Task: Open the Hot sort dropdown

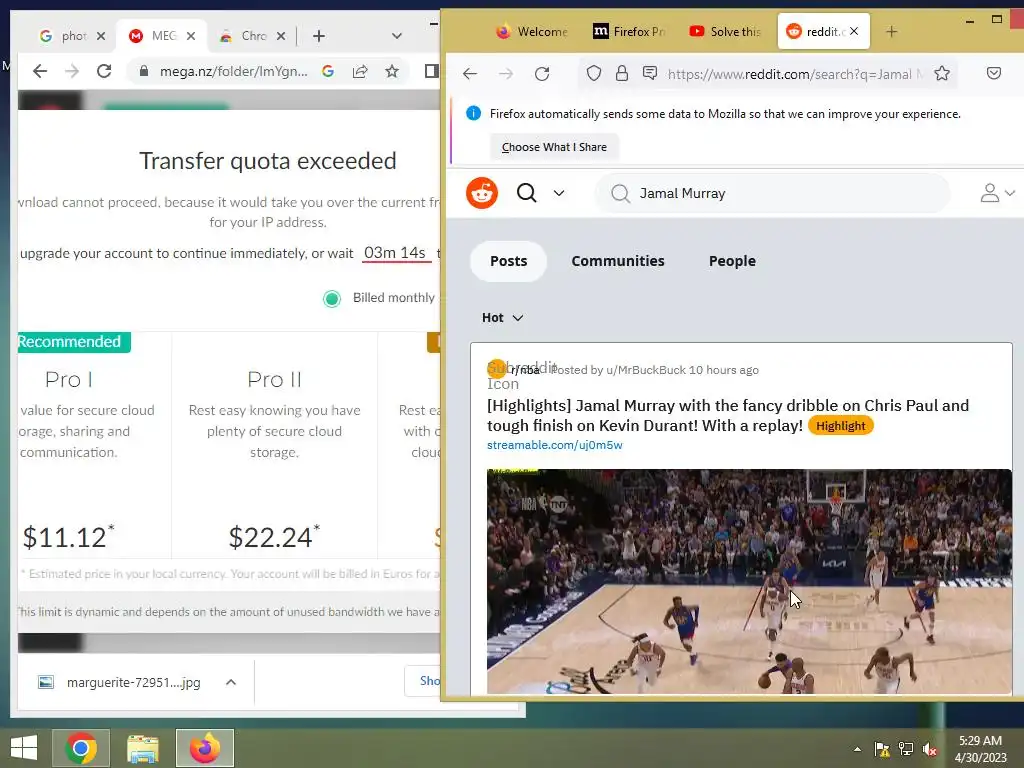Action: 502,318
